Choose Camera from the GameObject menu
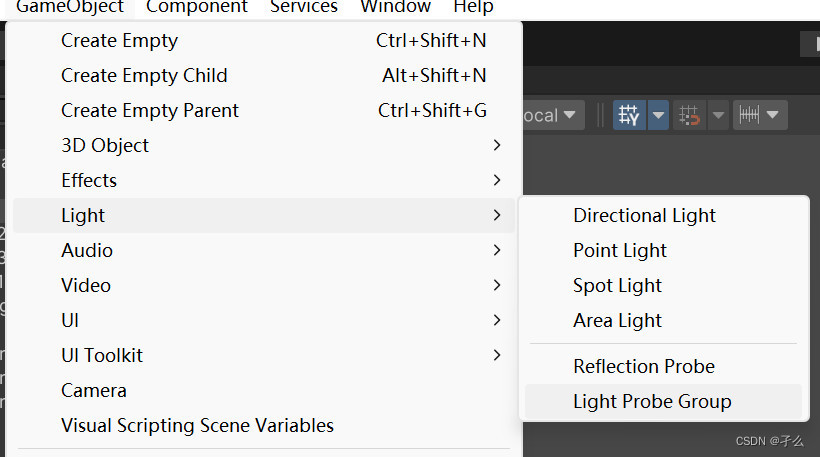Image resolution: width=820 pixels, height=457 pixels. click(x=94, y=391)
